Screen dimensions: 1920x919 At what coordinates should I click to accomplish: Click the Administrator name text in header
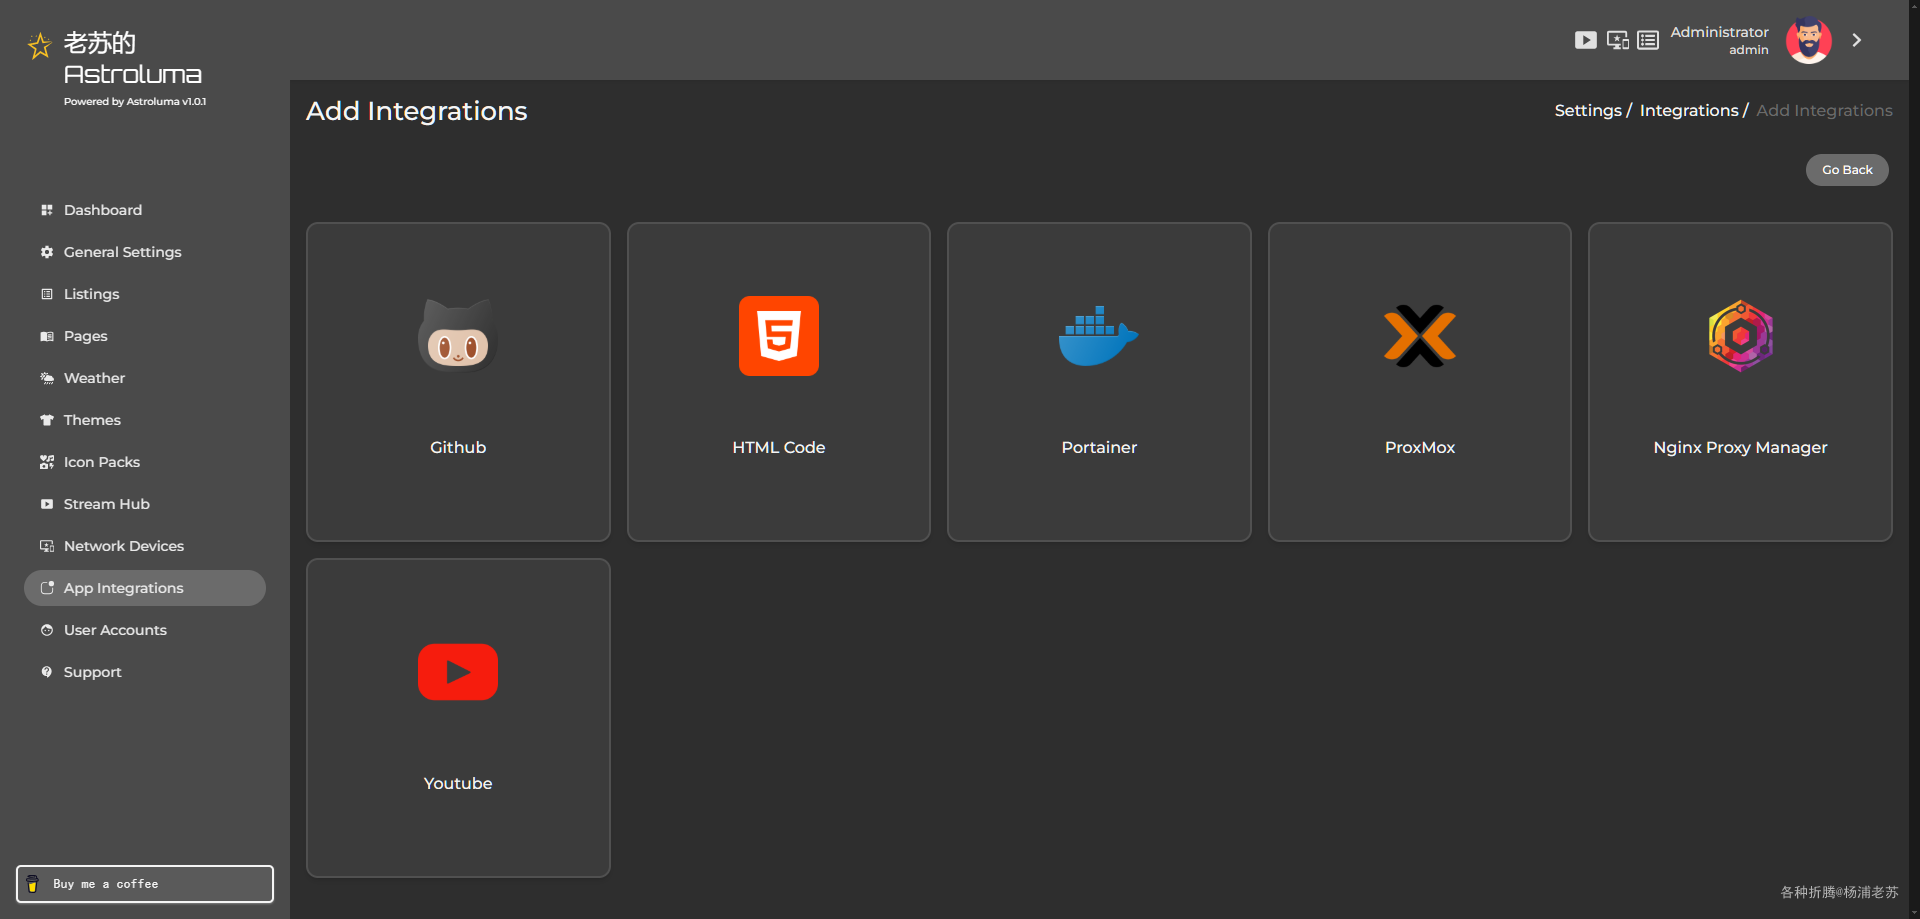click(x=1719, y=32)
